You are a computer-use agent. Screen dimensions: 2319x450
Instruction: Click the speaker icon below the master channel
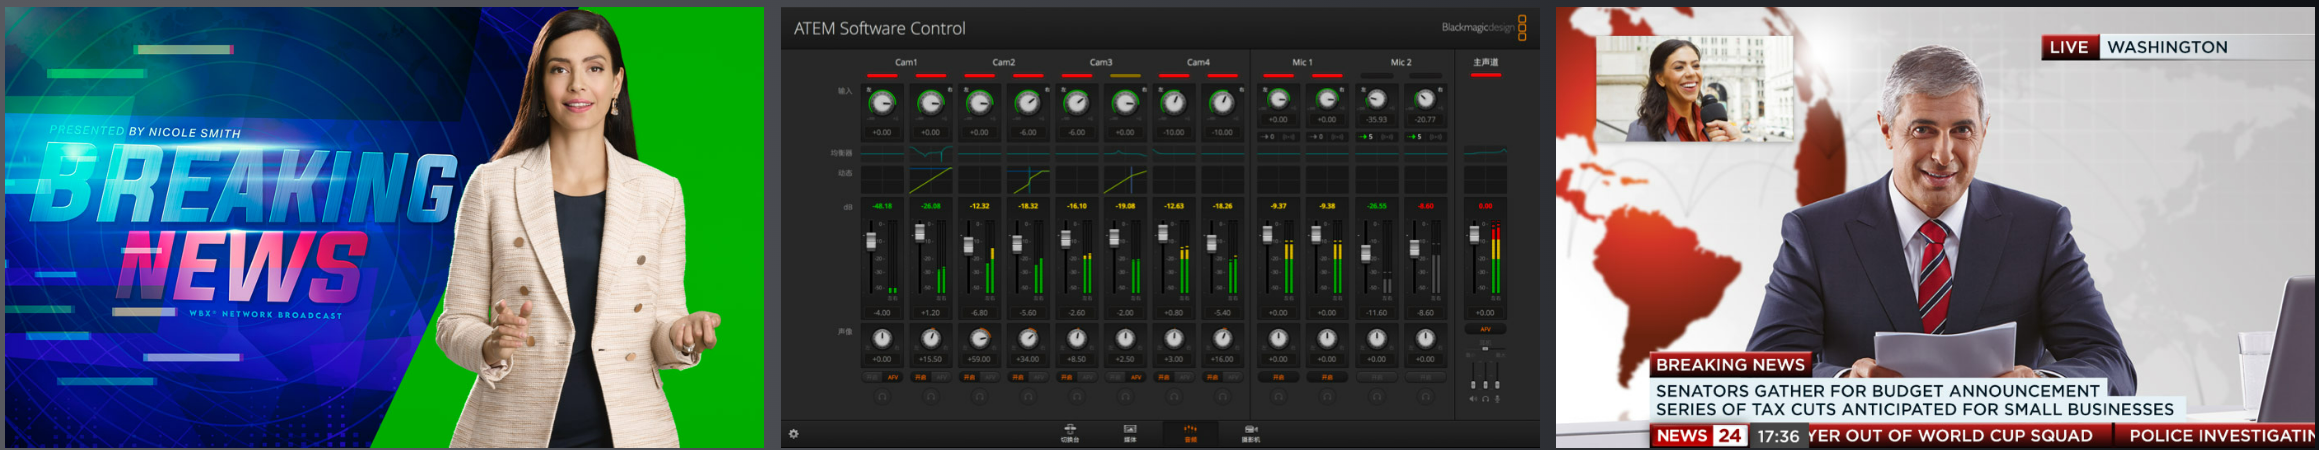1473,399
